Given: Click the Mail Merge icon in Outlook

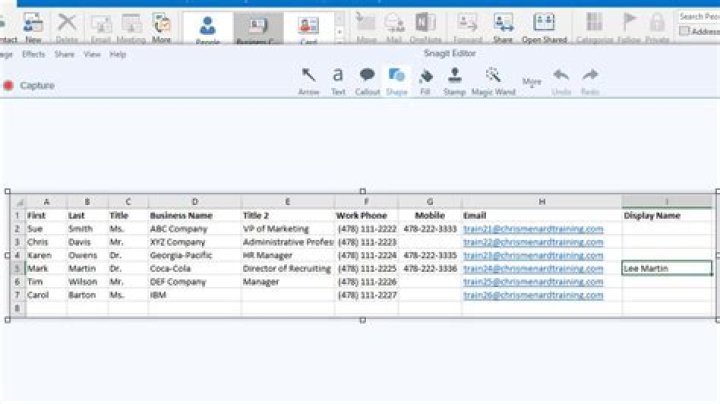Looking at the screenshot, I should pos(394,28).
